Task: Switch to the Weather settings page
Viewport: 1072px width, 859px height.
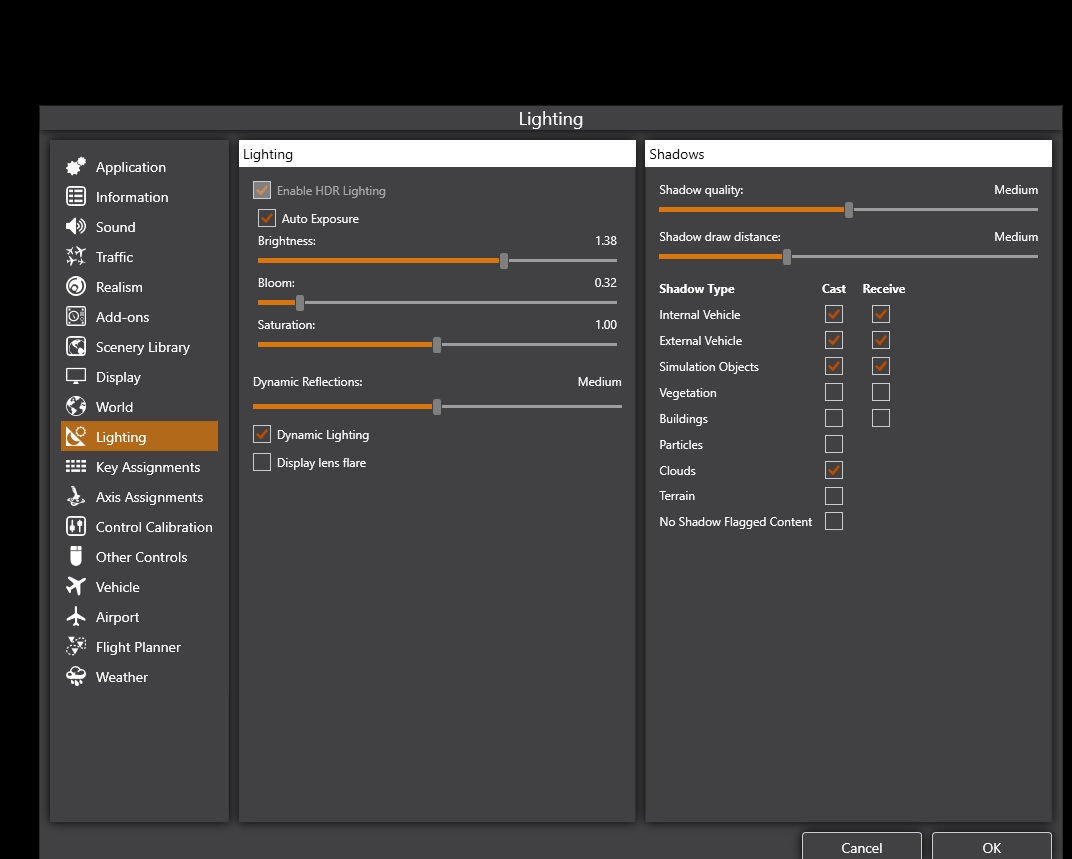Action: point(120,677)
